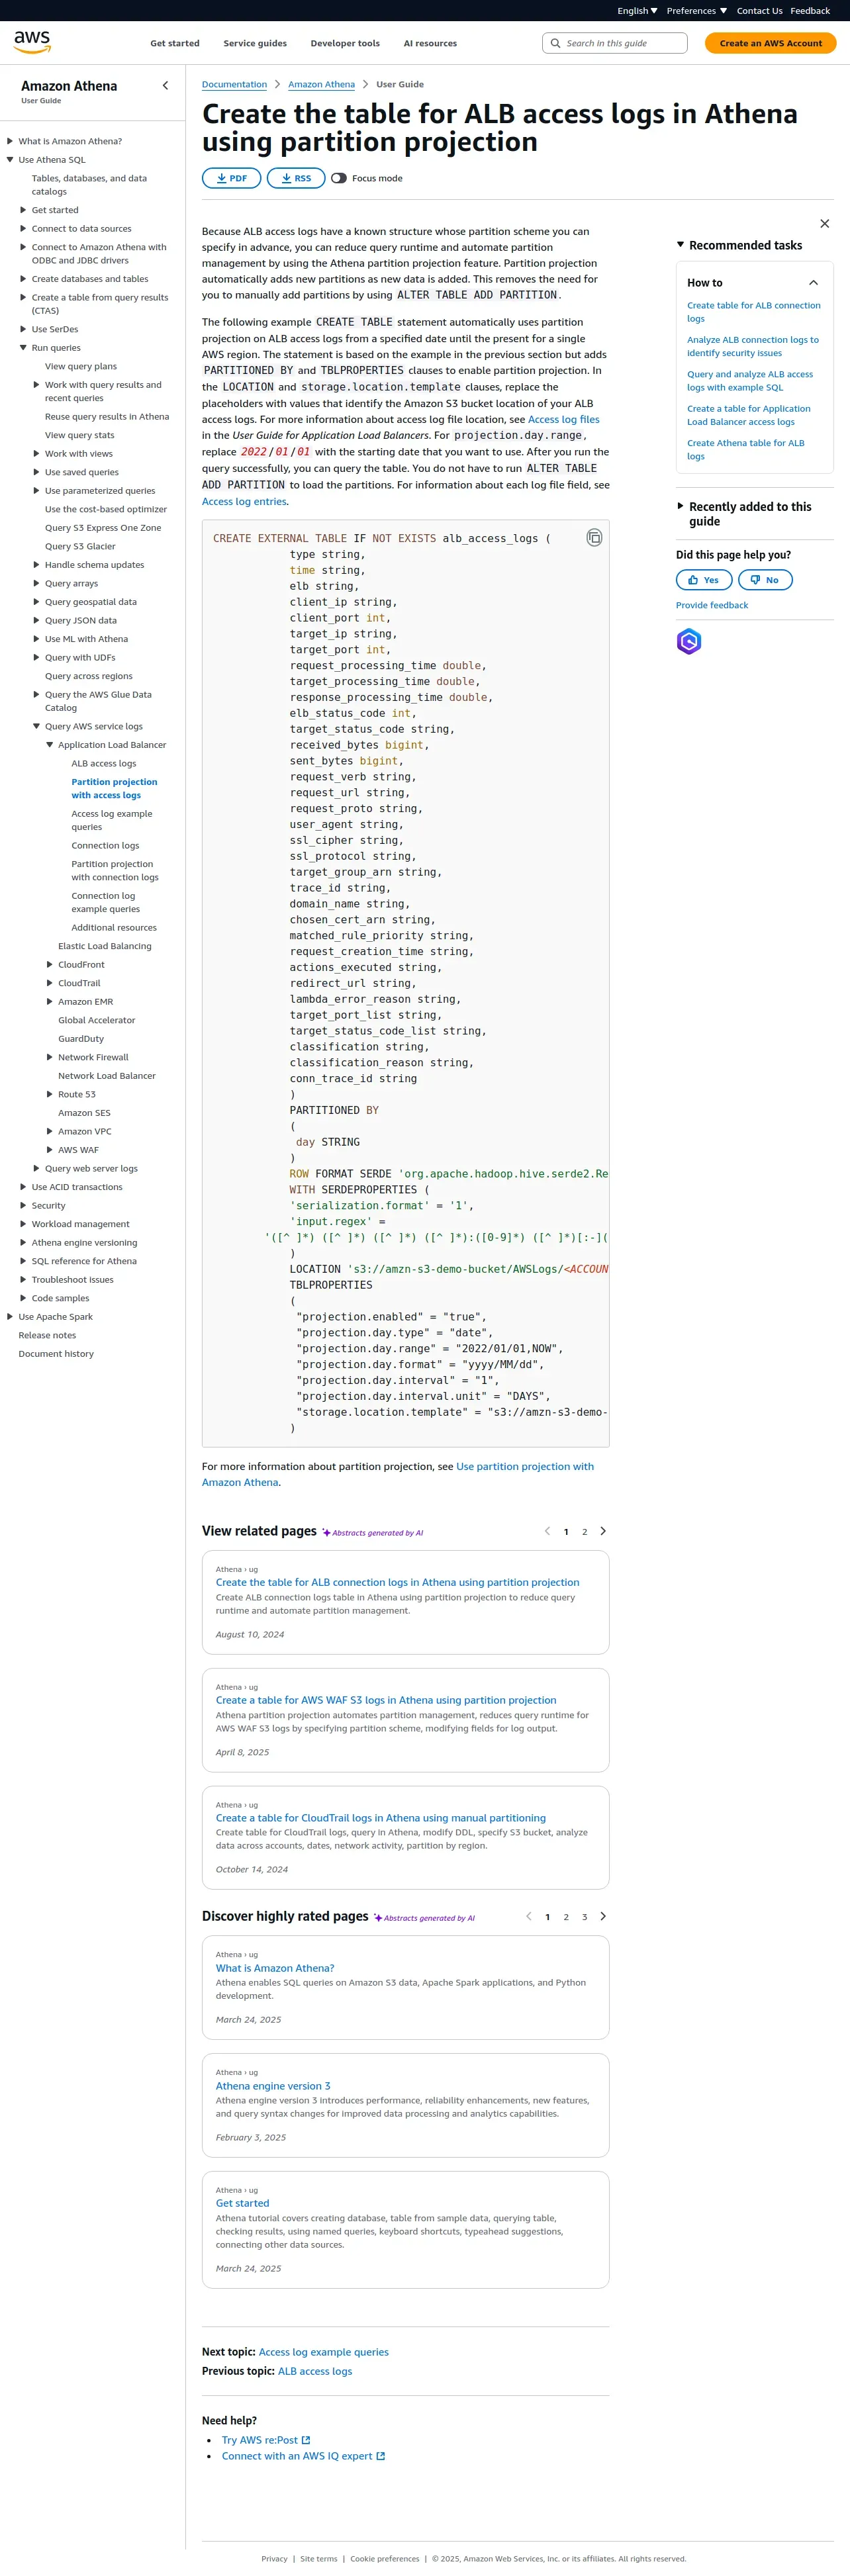850x2576 pixels.
Task: Open the Access log files link
Action: (x=563, y=420)
